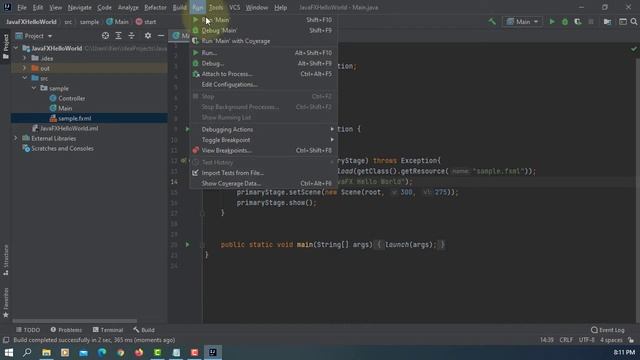The image size is (640, 360).
Task: Click the stop icon in the toolbar
Action: point(591,22)
